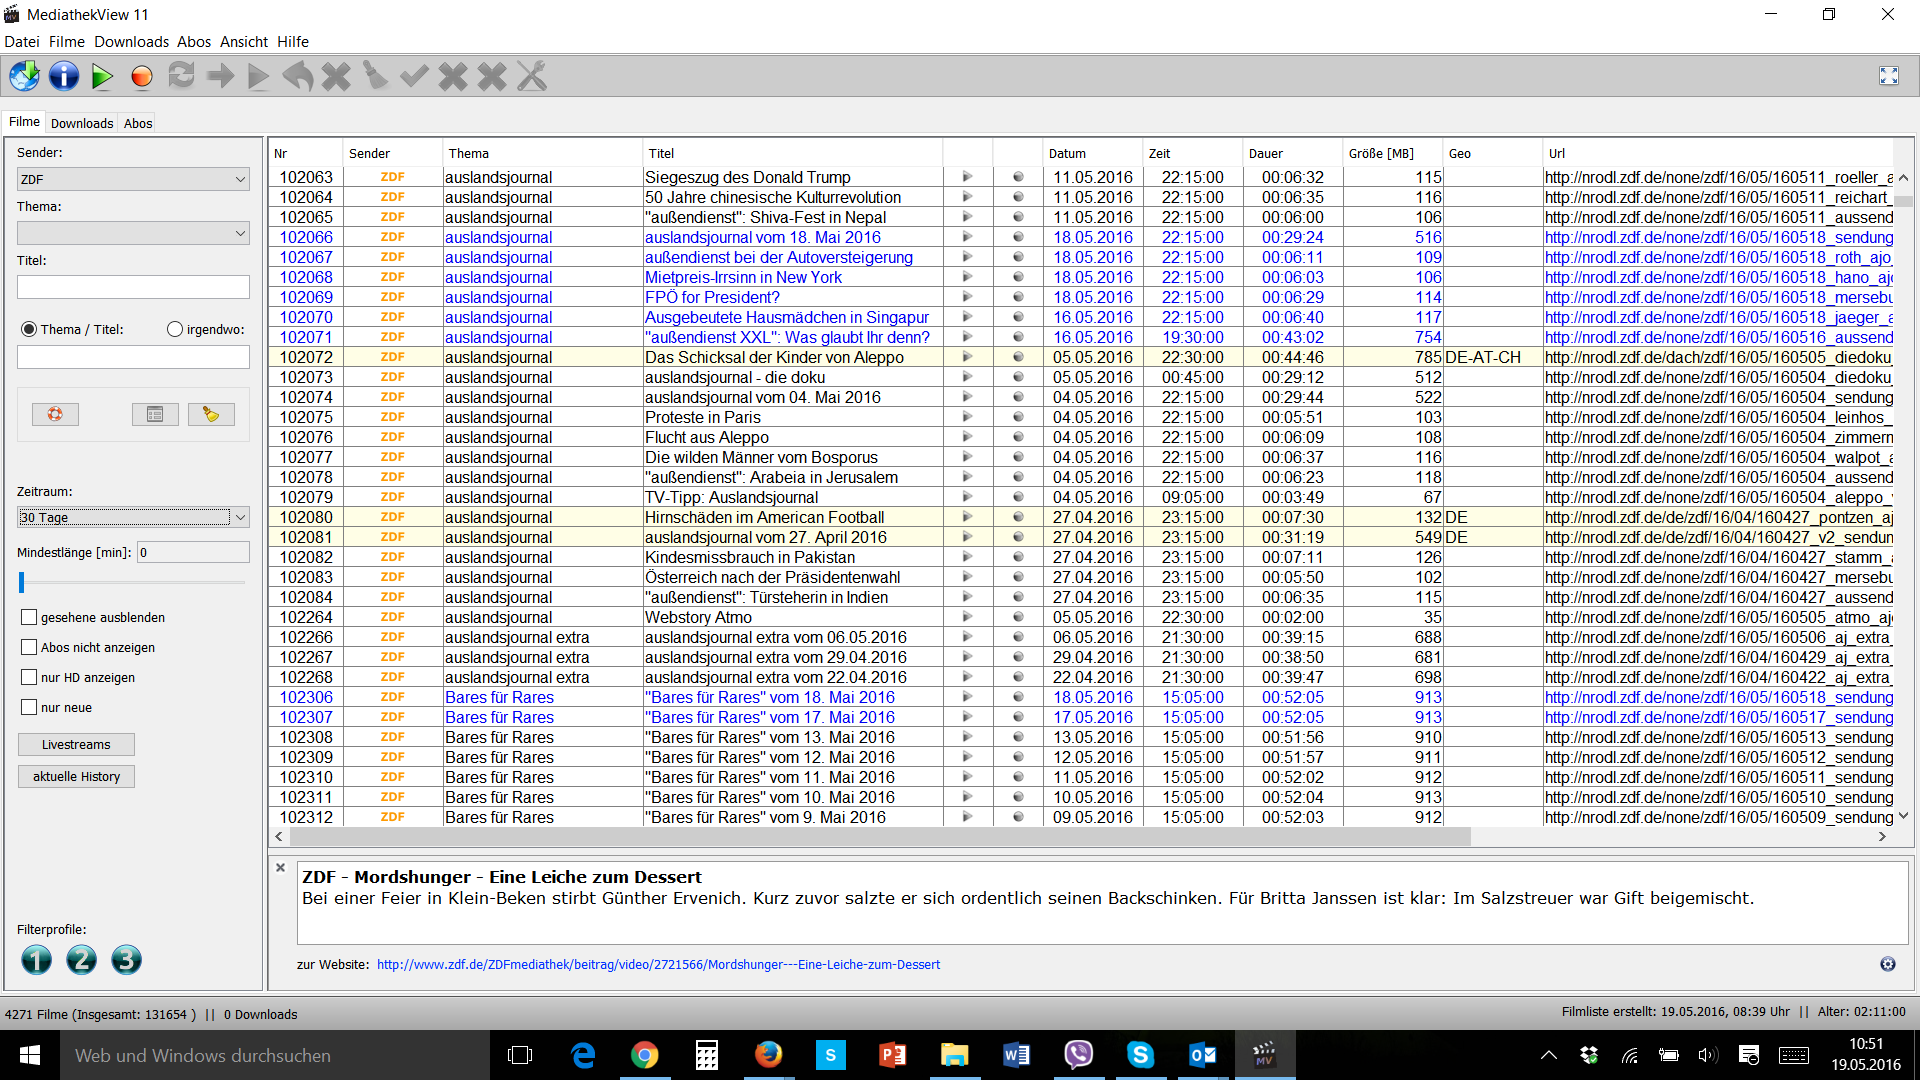Open description panel settings gear icon
1920x1080 pixels.
pos(1887,964)
